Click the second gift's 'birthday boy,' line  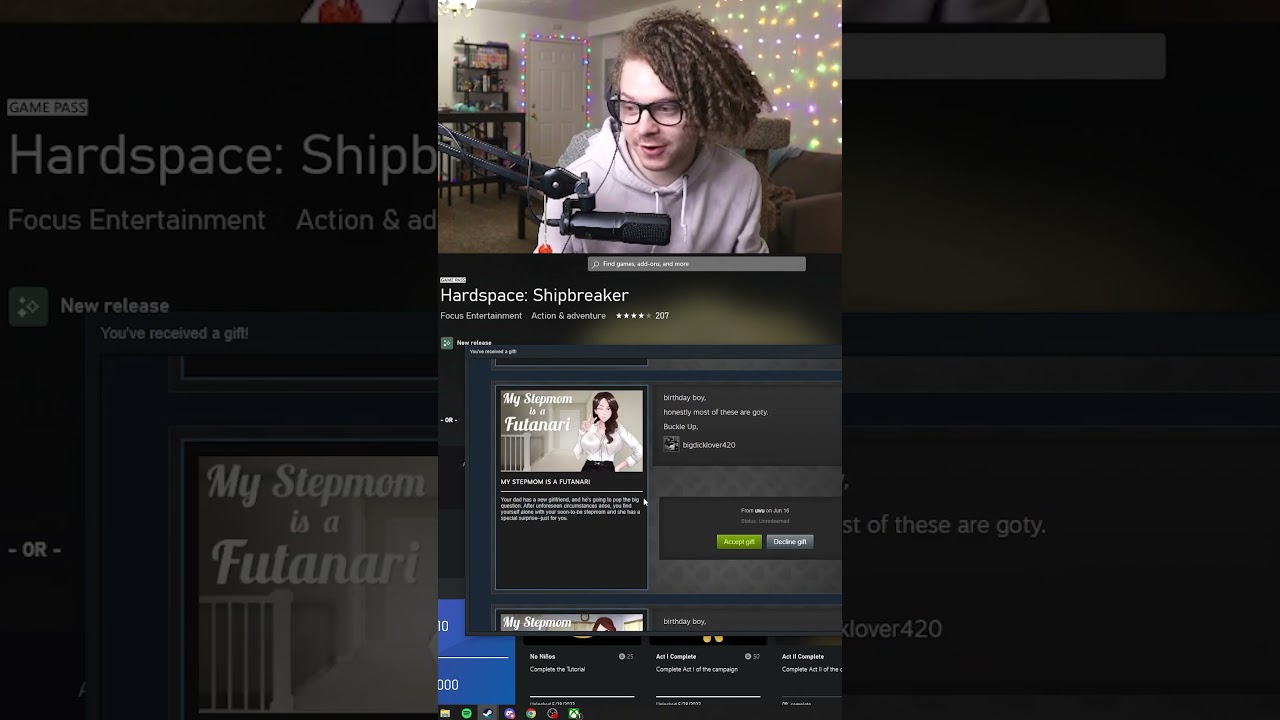(685, 622)
